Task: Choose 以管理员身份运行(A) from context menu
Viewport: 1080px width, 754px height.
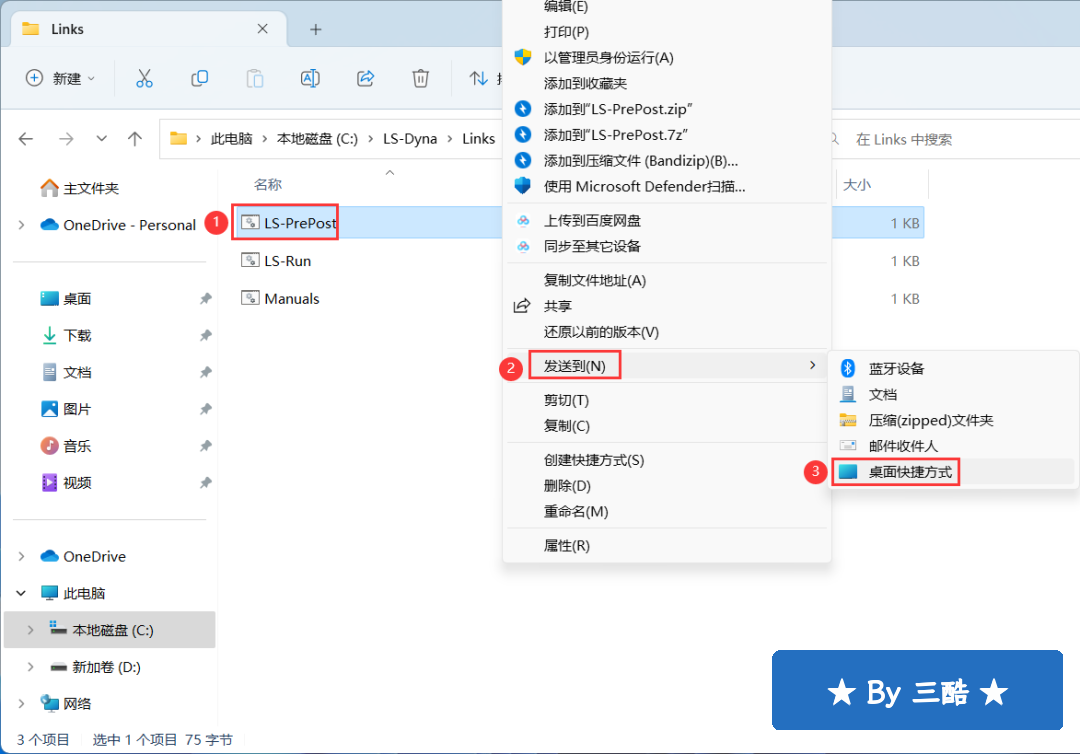Action: coord(667,58)
